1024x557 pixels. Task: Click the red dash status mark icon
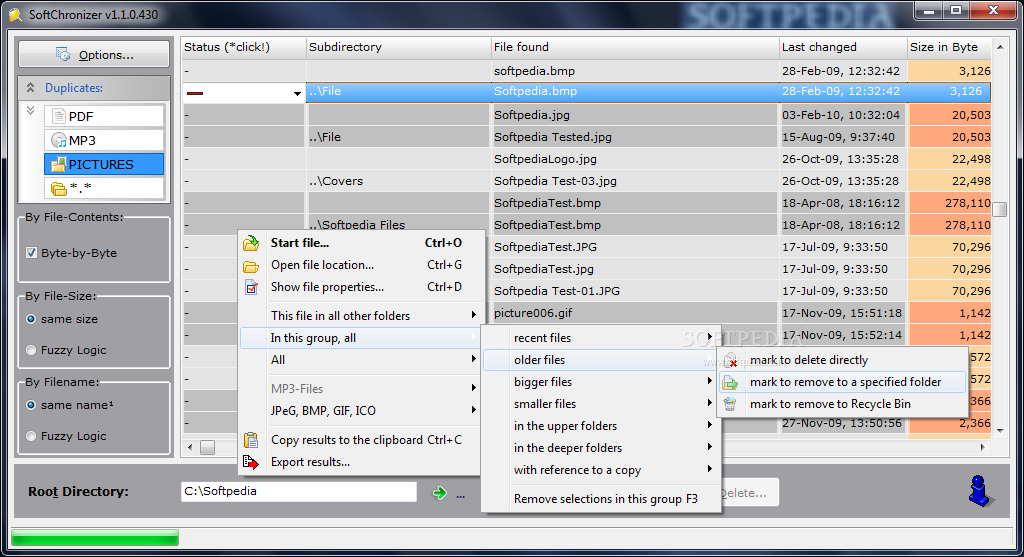[195, 93]
